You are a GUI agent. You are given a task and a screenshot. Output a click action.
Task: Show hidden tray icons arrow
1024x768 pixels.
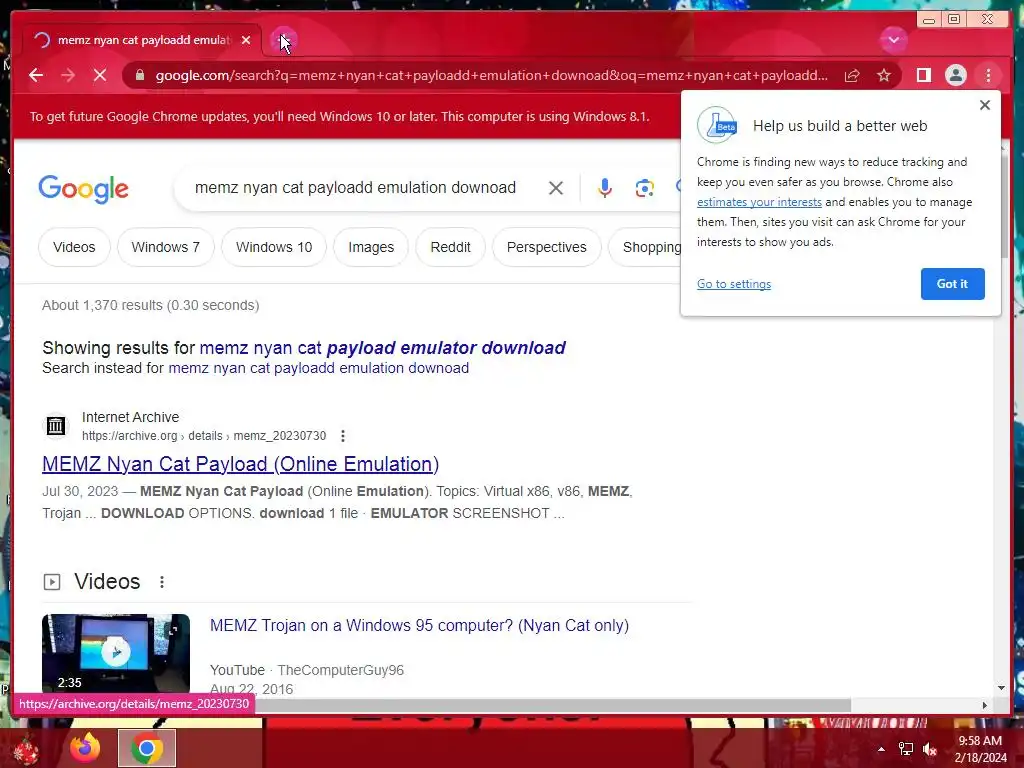coord(881,749)
